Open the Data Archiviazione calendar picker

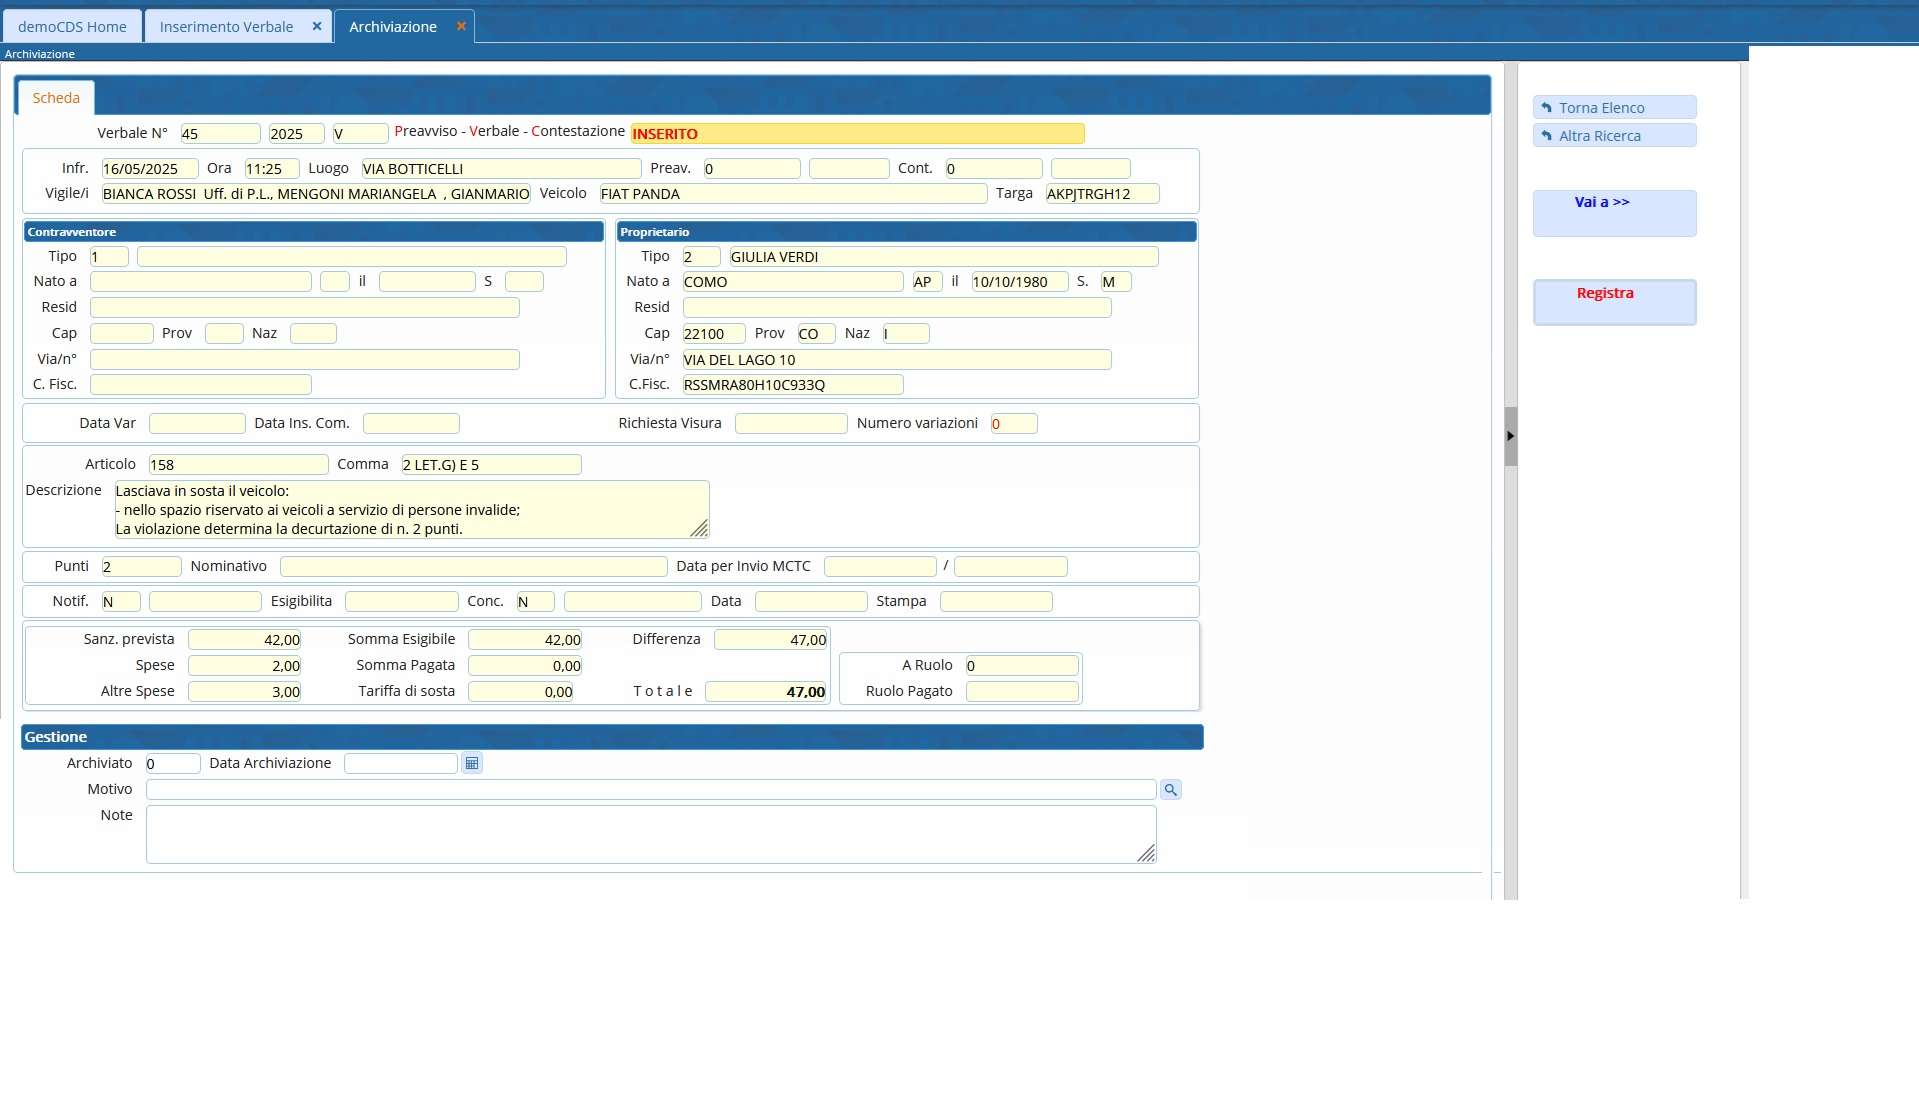(x=472, y=764)
